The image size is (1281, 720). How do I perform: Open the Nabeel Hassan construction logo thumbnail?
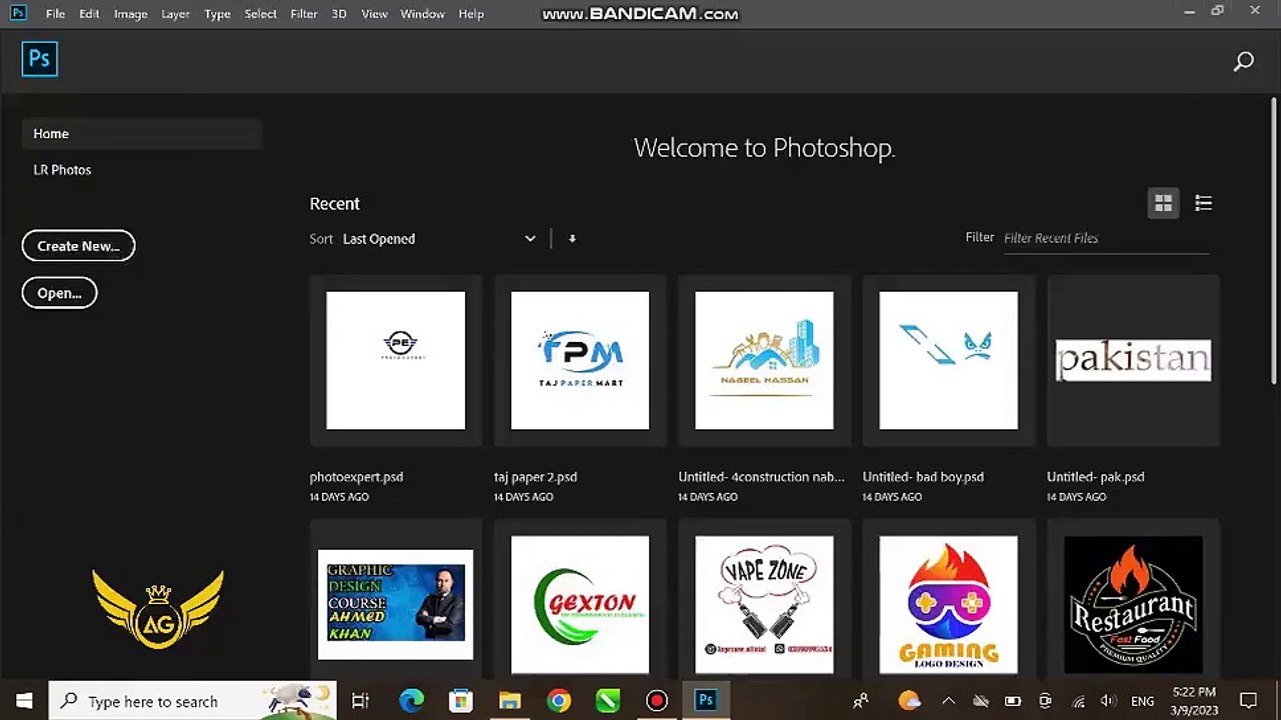pyautogui.click(x=764, y=360)
